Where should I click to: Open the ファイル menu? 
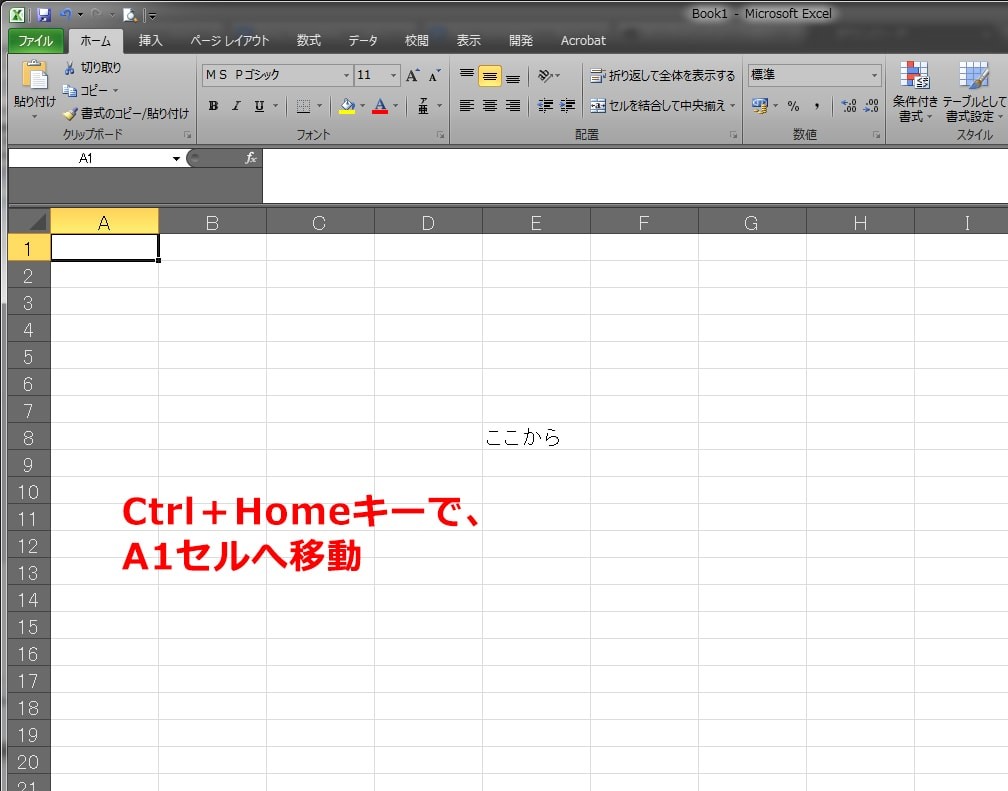(35, 41)
